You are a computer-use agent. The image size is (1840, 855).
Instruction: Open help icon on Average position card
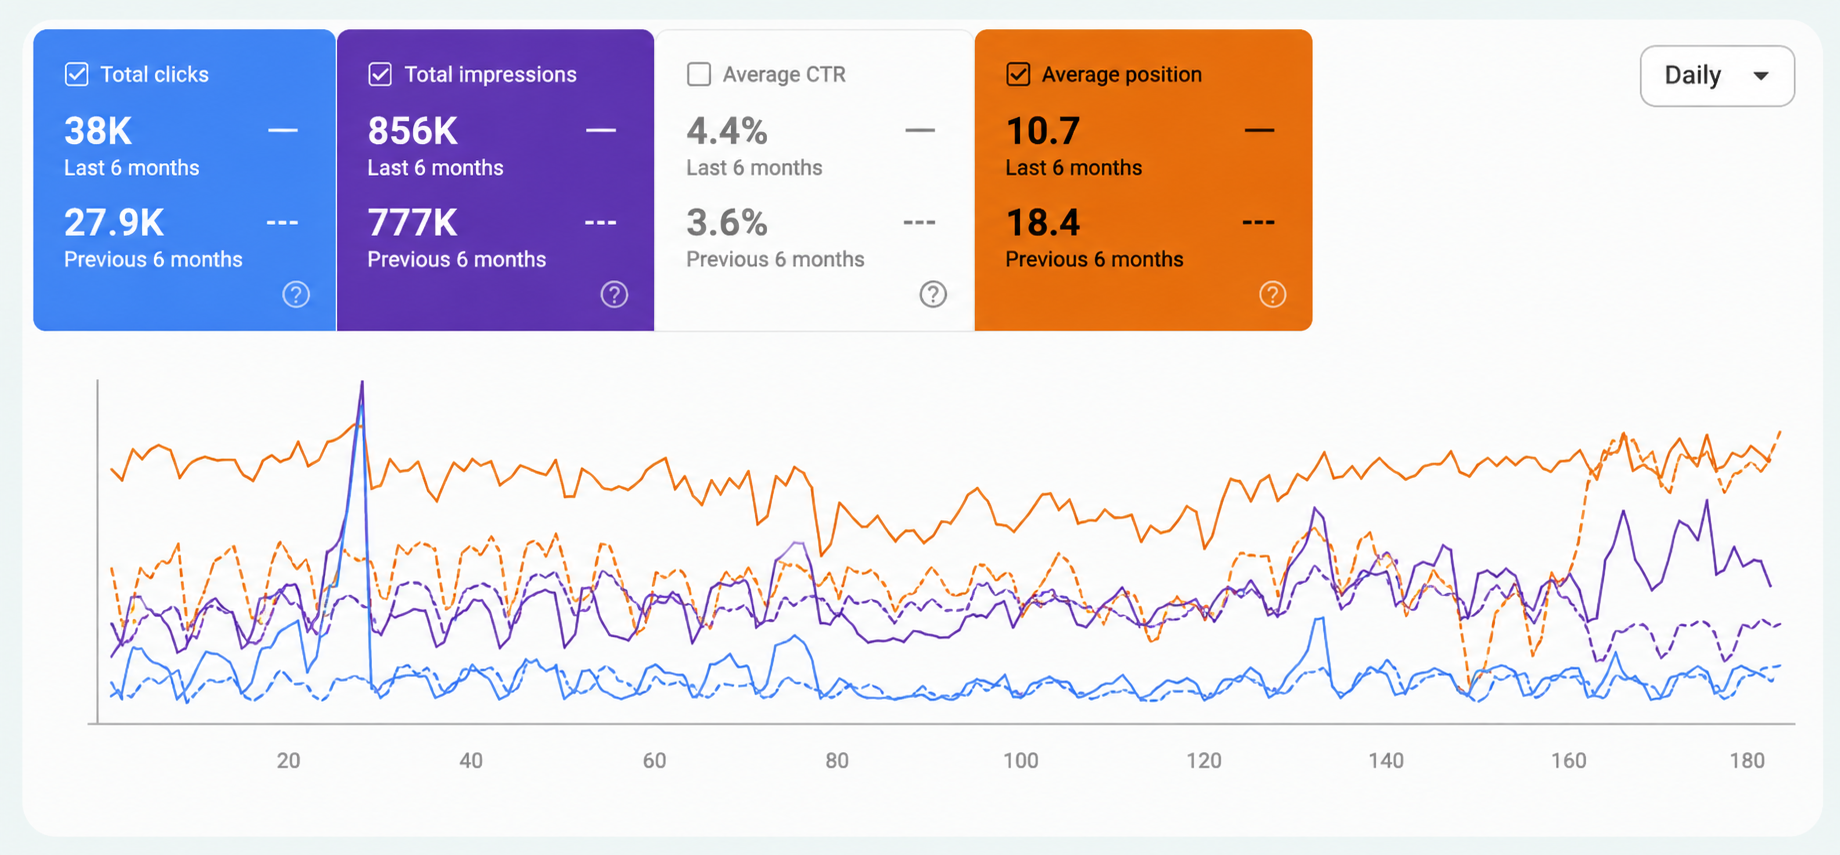(x=1272, y=294)
